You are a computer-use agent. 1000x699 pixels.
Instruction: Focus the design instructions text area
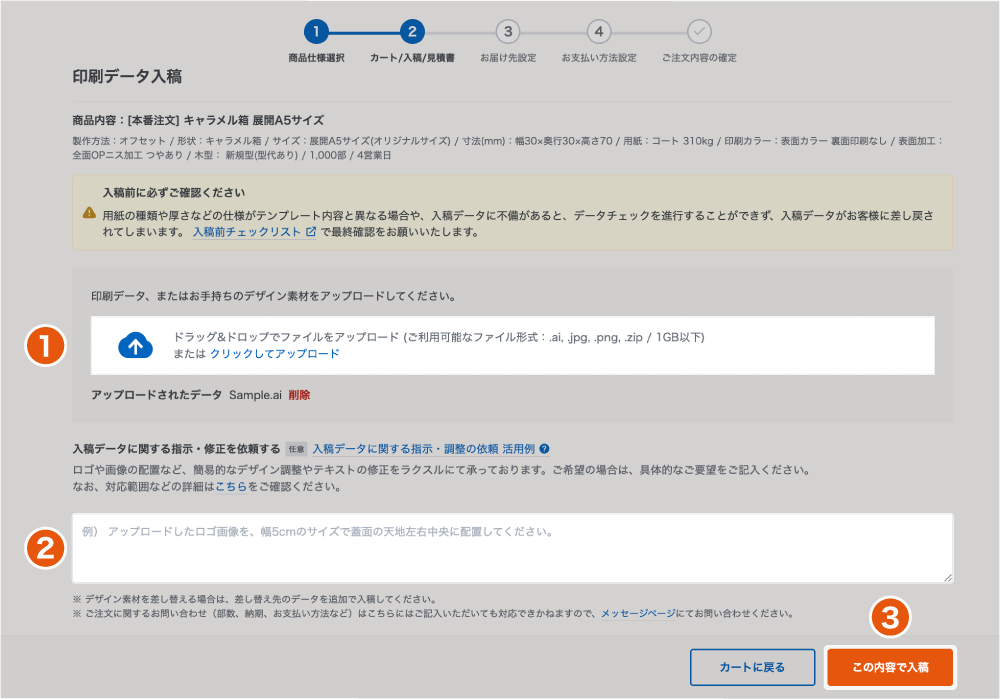tap(513, 548)
